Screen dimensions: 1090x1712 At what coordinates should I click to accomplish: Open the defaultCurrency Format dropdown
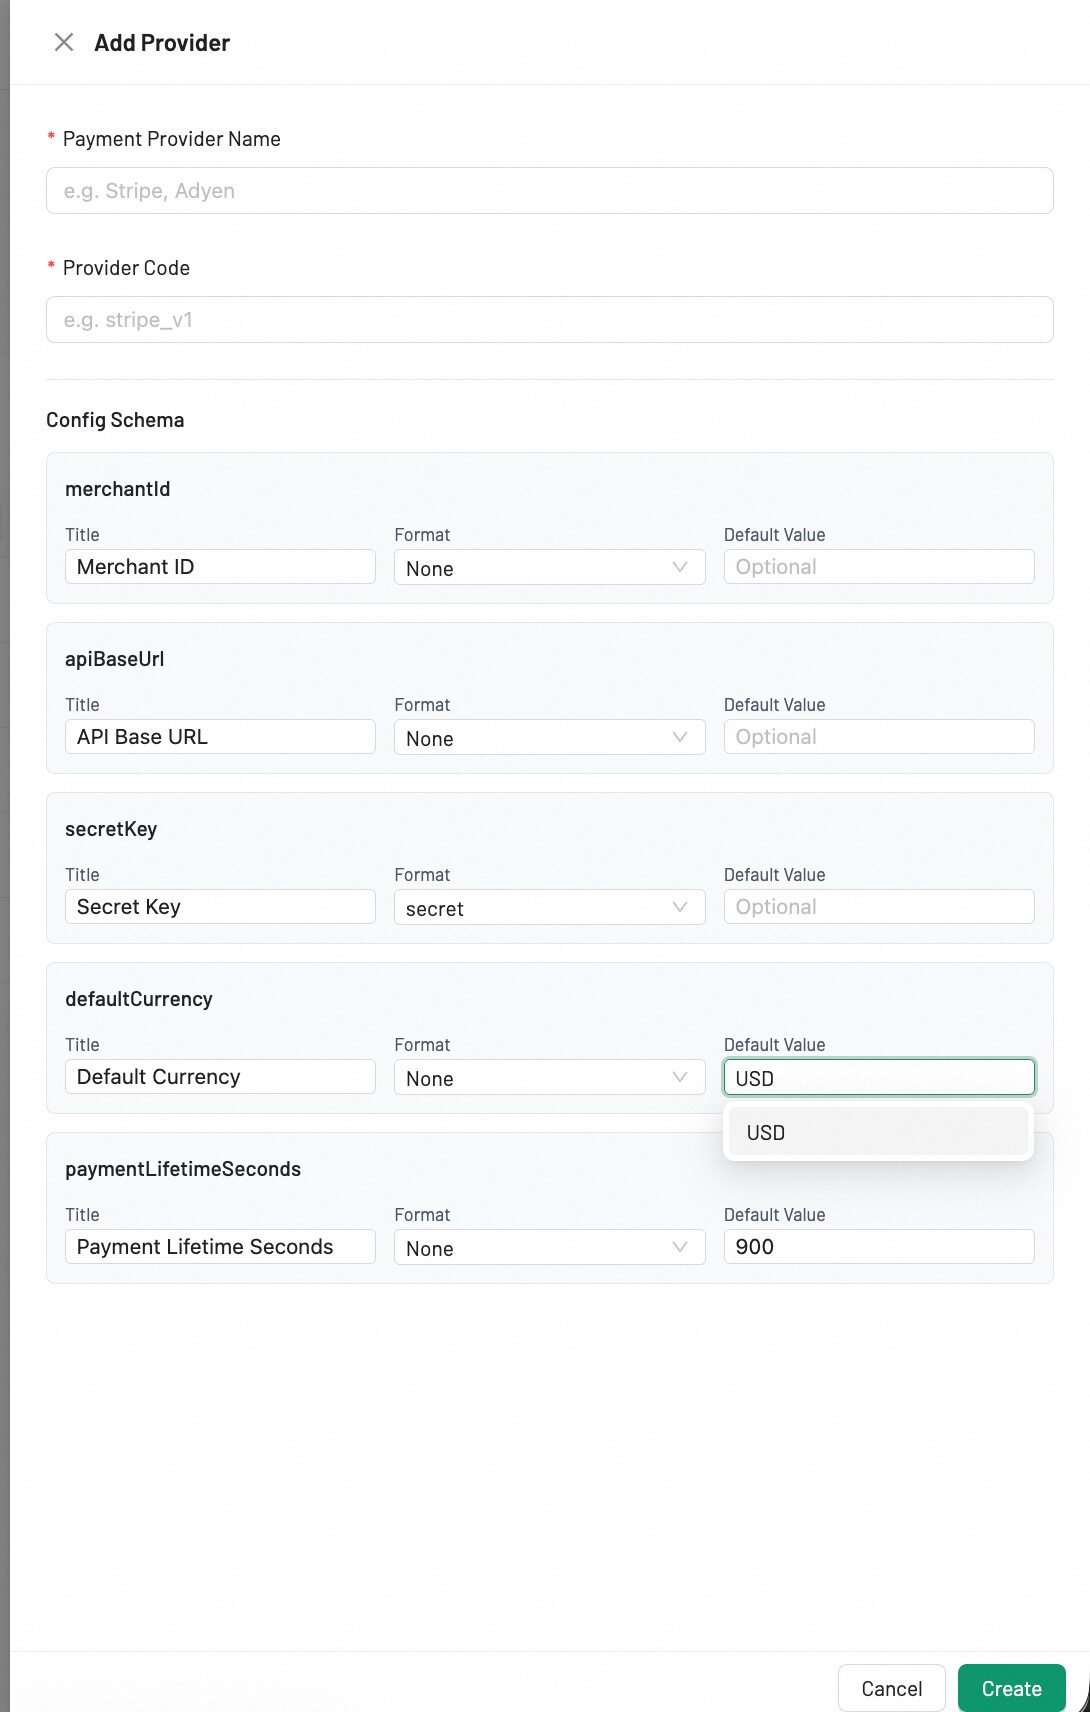[549, 1077]
